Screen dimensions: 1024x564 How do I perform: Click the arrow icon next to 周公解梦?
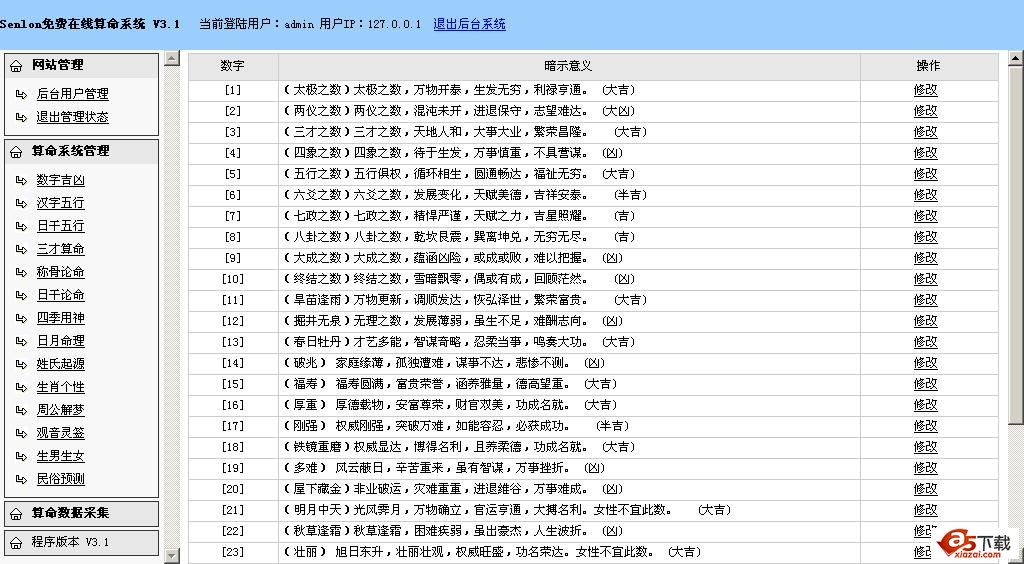click(x=23, y=411)
